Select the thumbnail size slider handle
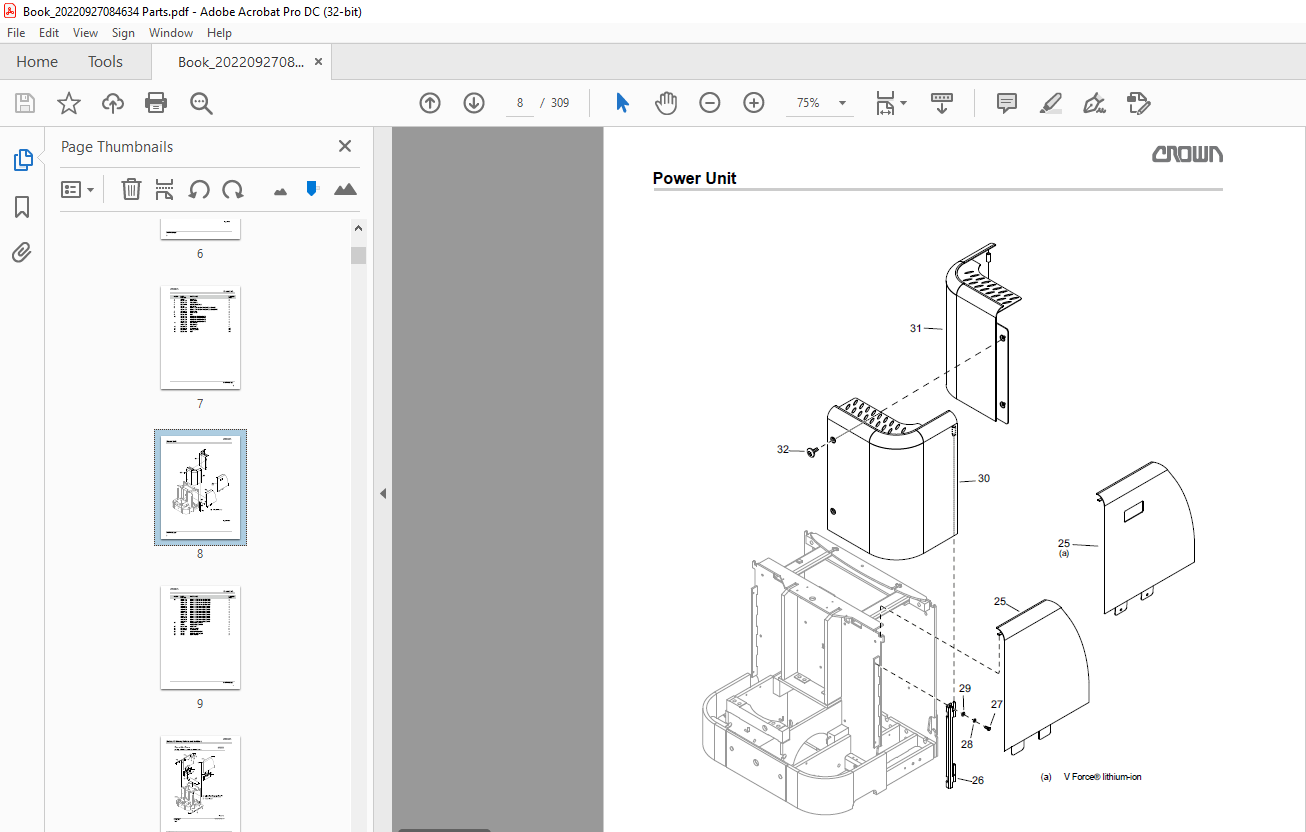 [312, 188]
